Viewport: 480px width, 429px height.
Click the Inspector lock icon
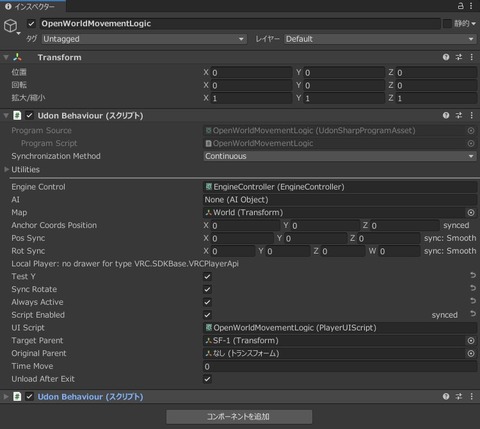[x=460, y=6]
